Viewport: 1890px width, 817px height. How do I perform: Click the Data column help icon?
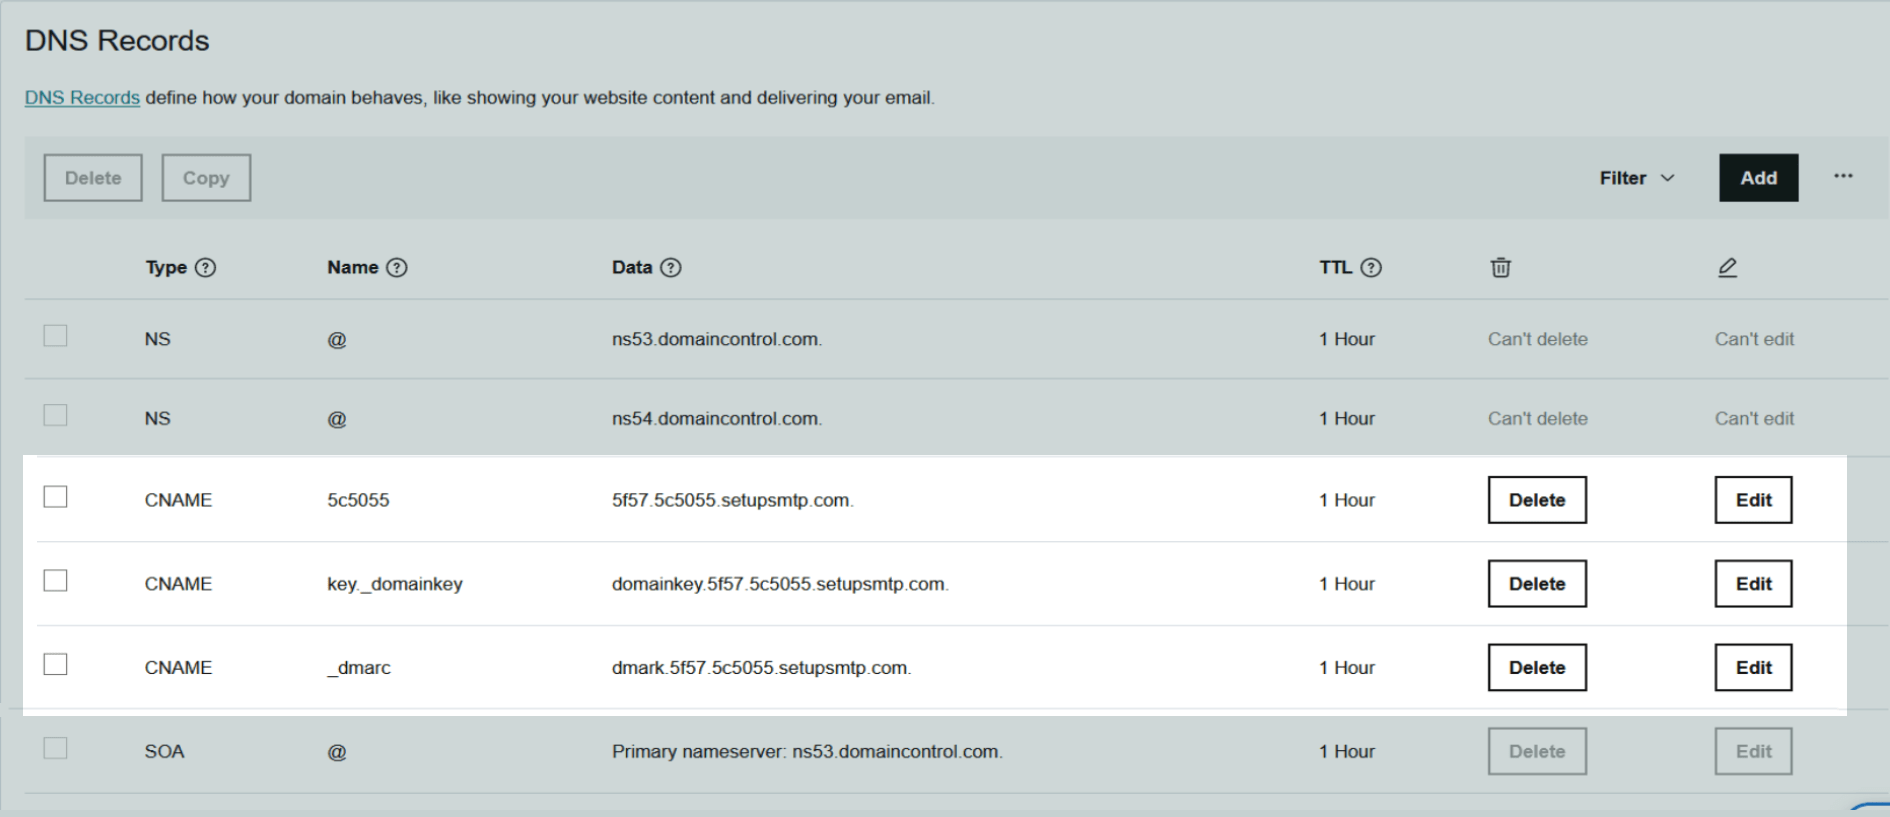coord(671,268)
